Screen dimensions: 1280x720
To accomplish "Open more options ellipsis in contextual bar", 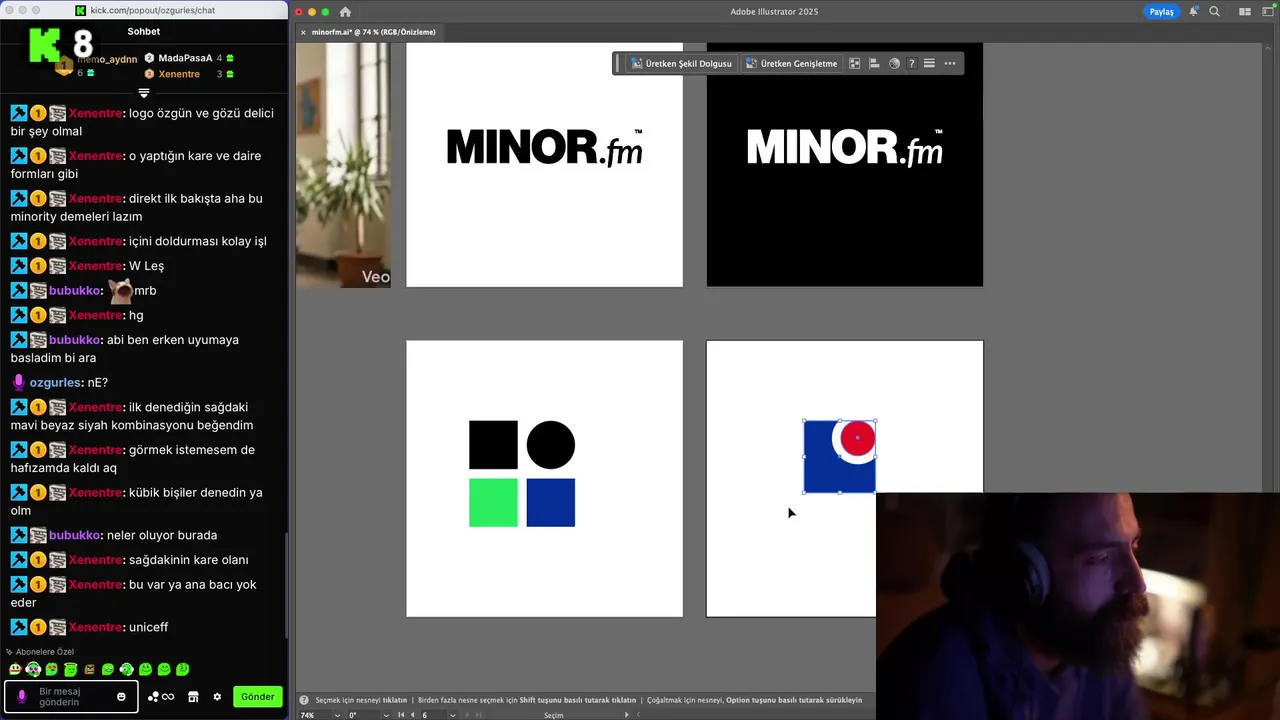I will point(950,64).
